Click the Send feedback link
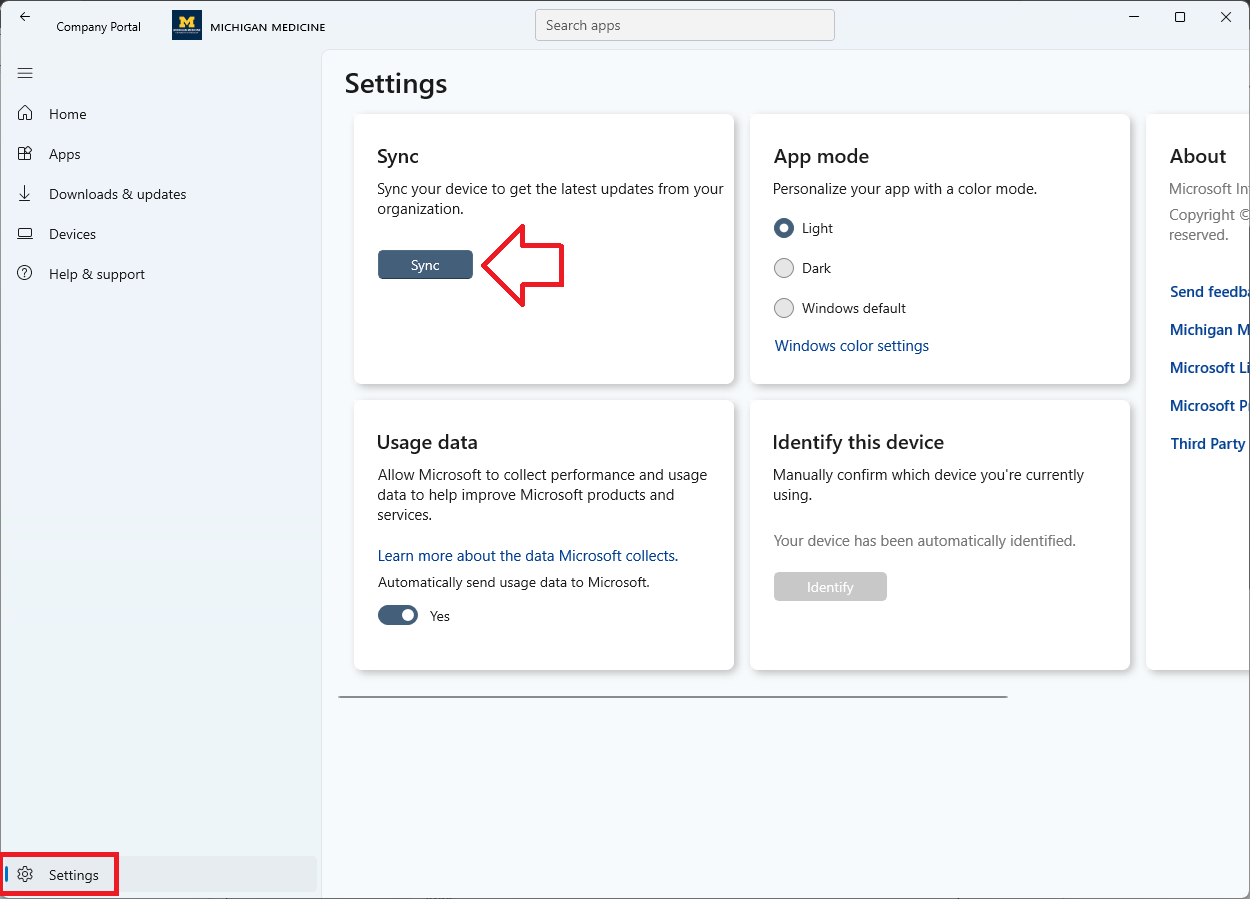Viewport: 1250px width, 899px height. (1209, 292)
